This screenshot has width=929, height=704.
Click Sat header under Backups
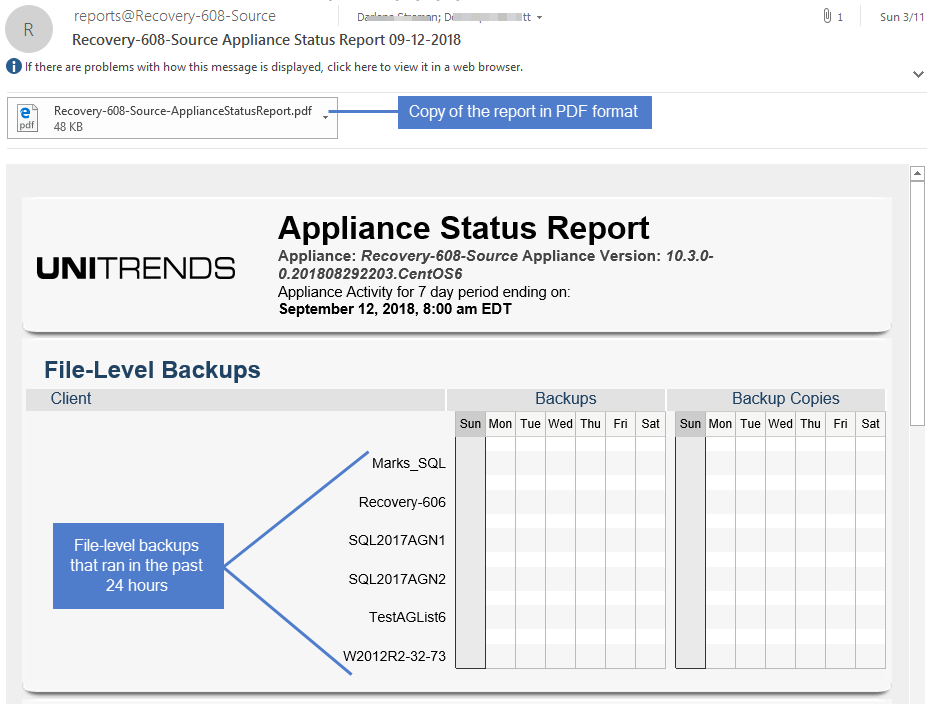coord(650,424)
